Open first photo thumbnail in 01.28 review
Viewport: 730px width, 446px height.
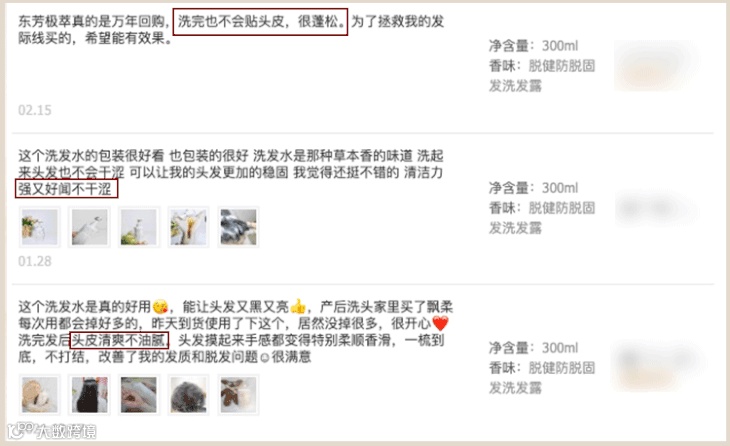point(40,227)
